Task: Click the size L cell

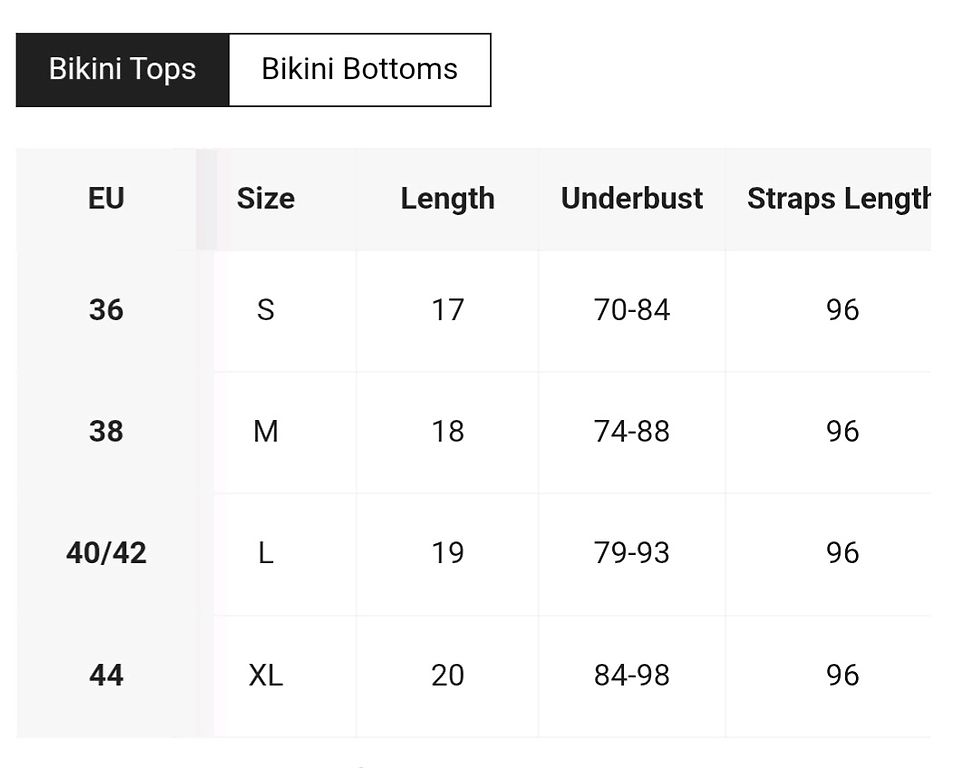Action: tap(265, 553)
